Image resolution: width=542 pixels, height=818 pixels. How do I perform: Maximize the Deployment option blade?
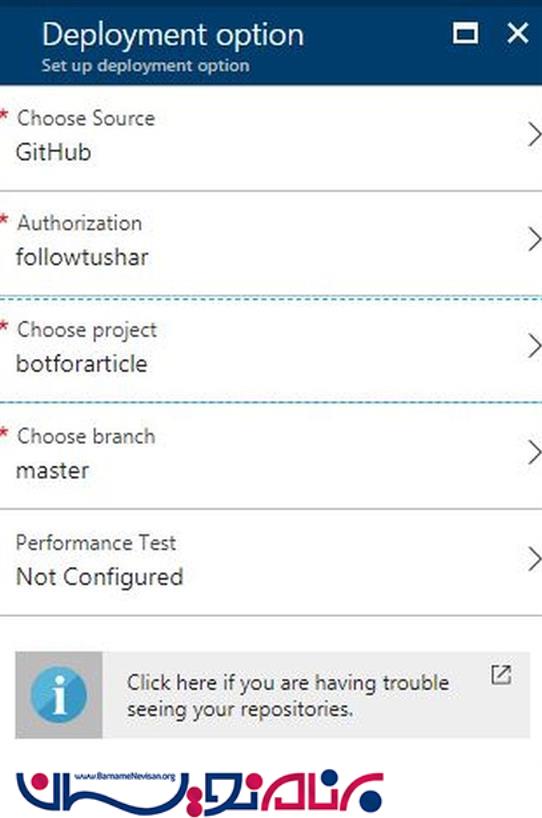pos(465,33)
